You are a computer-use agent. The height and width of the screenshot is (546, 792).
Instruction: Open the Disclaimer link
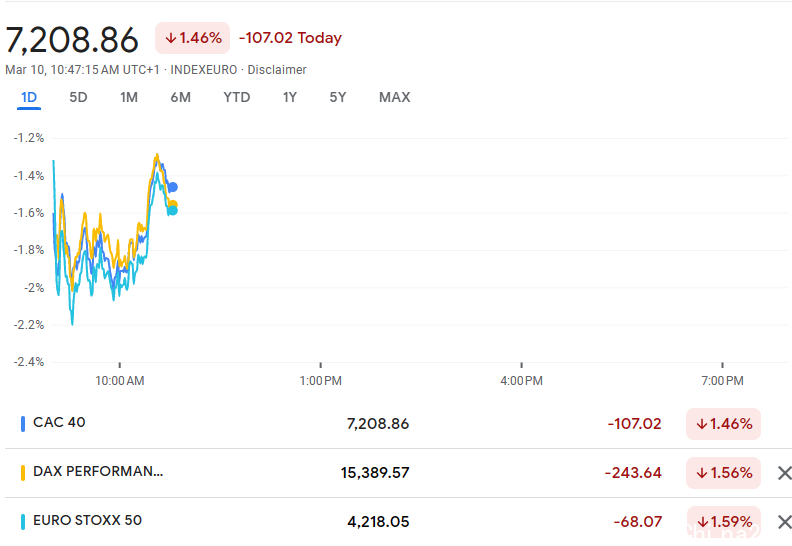[277, 70]
